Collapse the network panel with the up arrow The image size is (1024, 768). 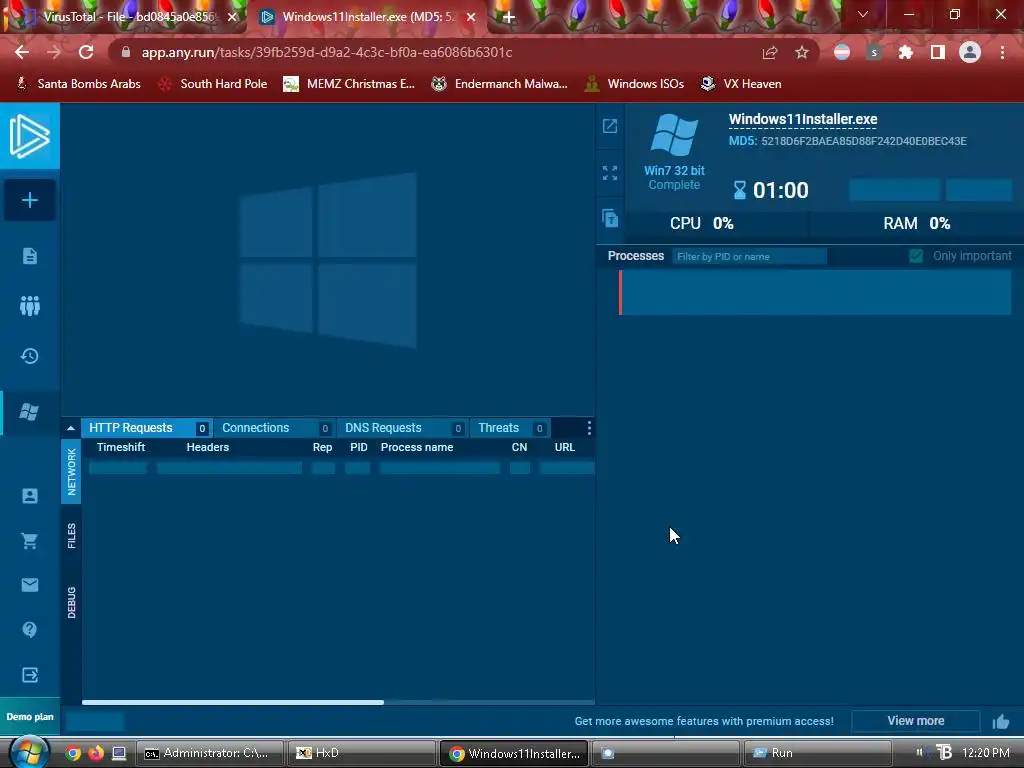[71, 428]
